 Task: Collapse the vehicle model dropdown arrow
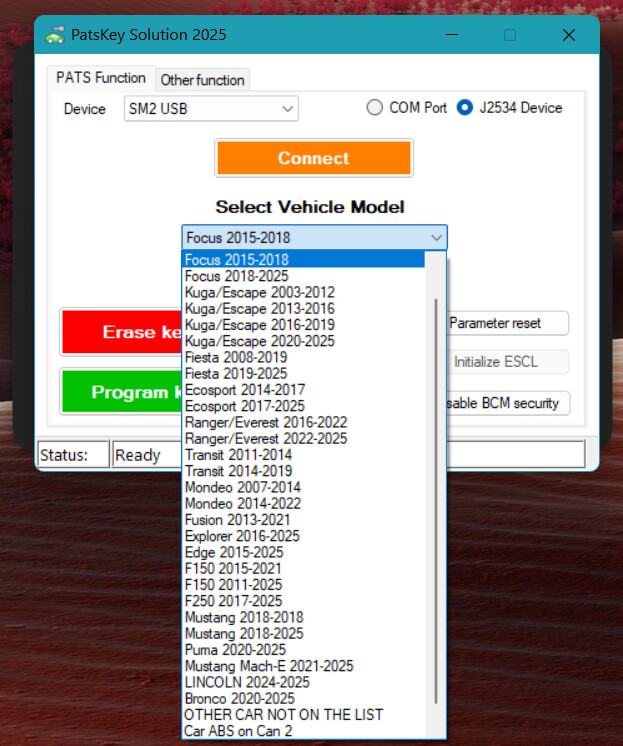[x=436, y=238]
